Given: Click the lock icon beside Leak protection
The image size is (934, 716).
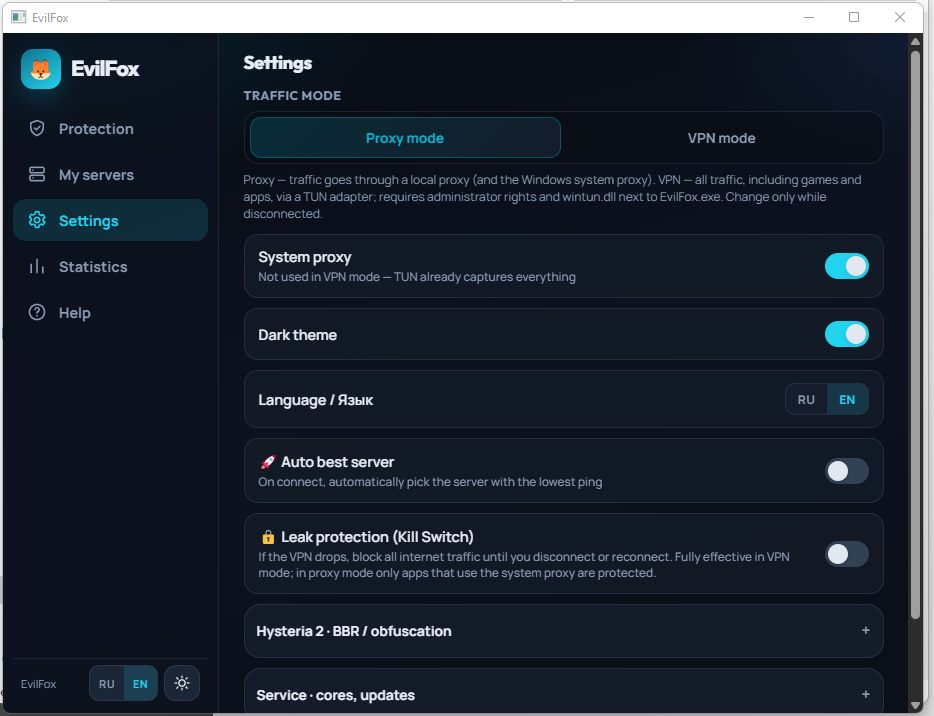Looking at the screenshot, I should click(x=268, y=537).
